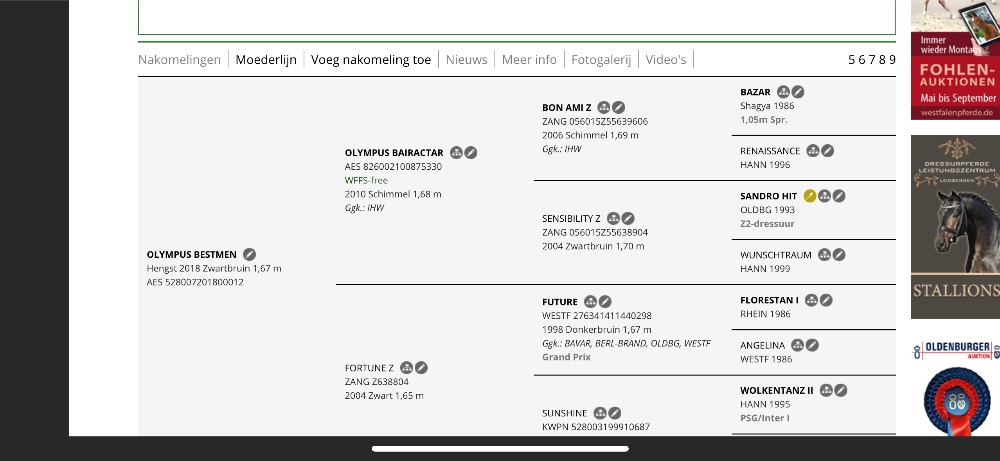Click edit pencil next to OLYMPUS BESTMEN
The image size is (1000, 461).
point(250,255)
